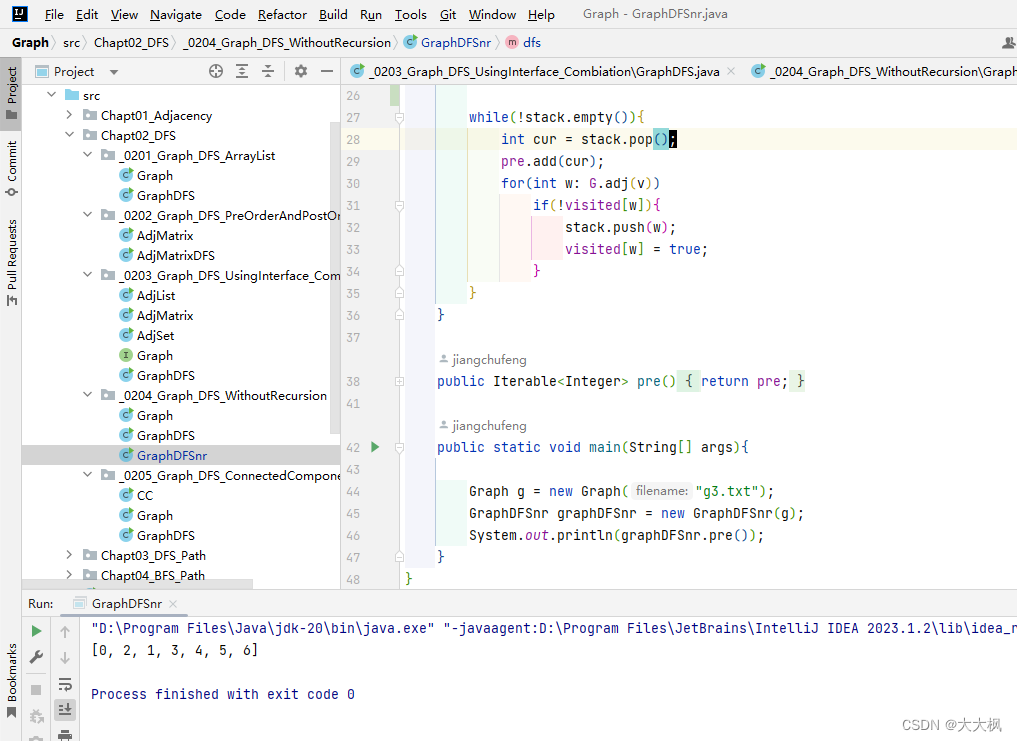Viewport: 1017px width, 741px height.
Task: Click dfs method breadcrumb
Action: 523,43
